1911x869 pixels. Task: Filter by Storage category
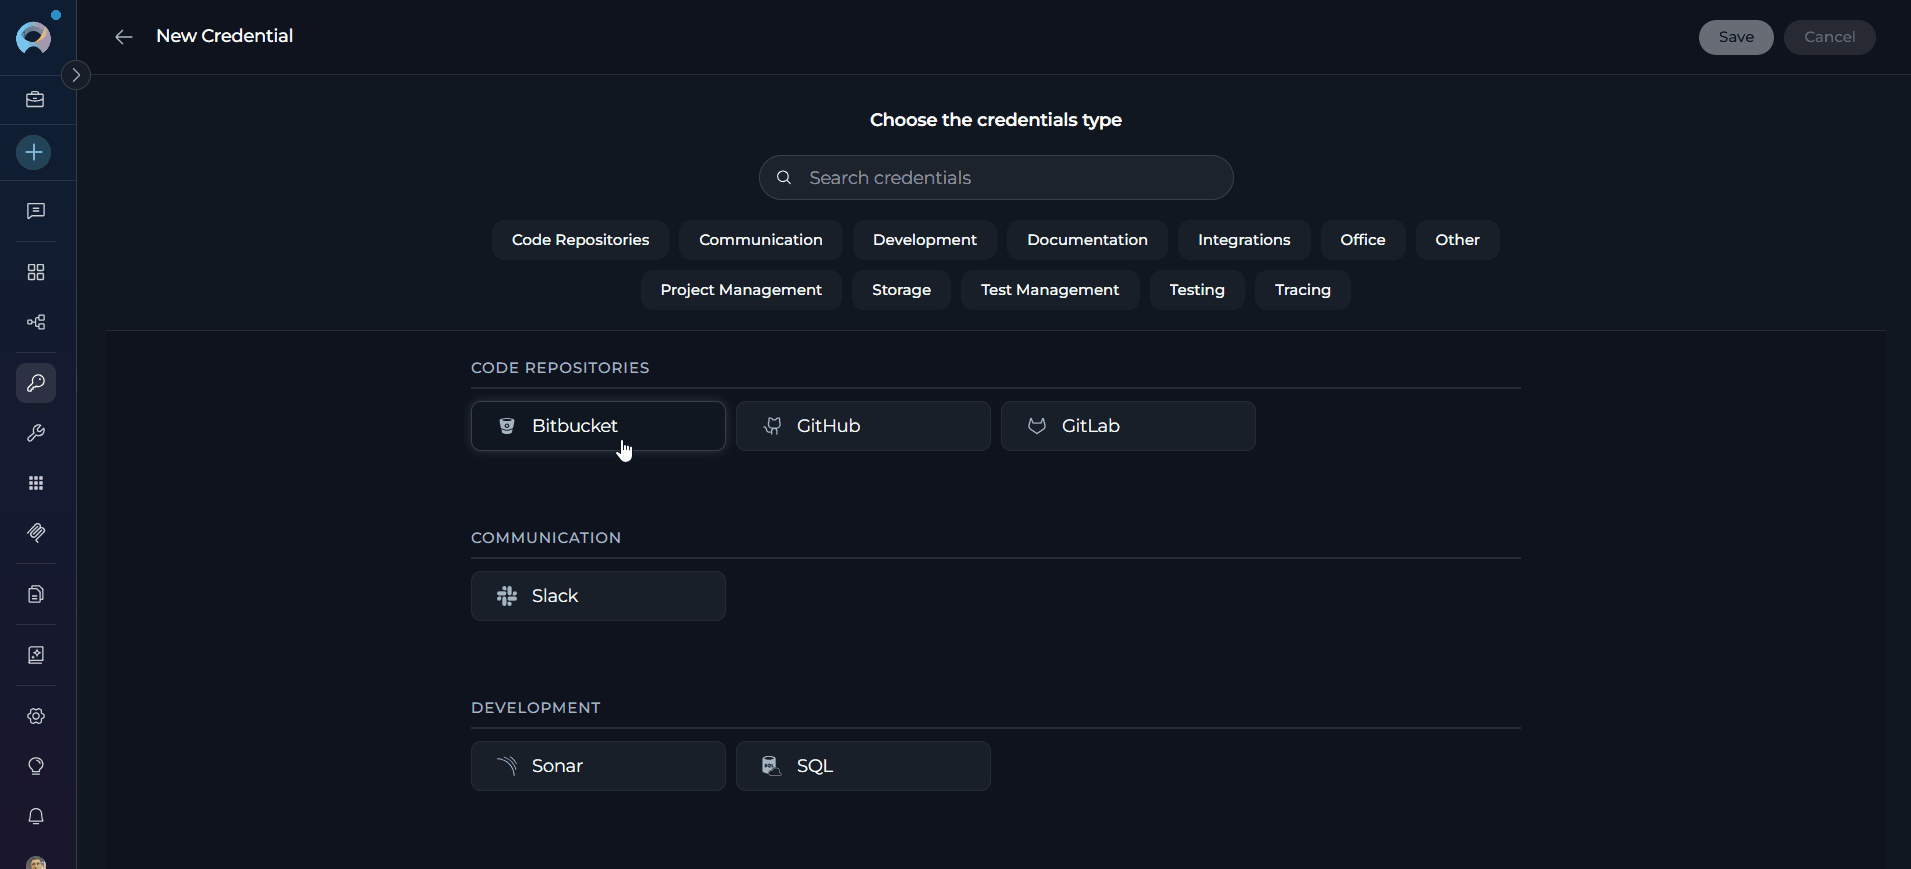coord(901,290)
